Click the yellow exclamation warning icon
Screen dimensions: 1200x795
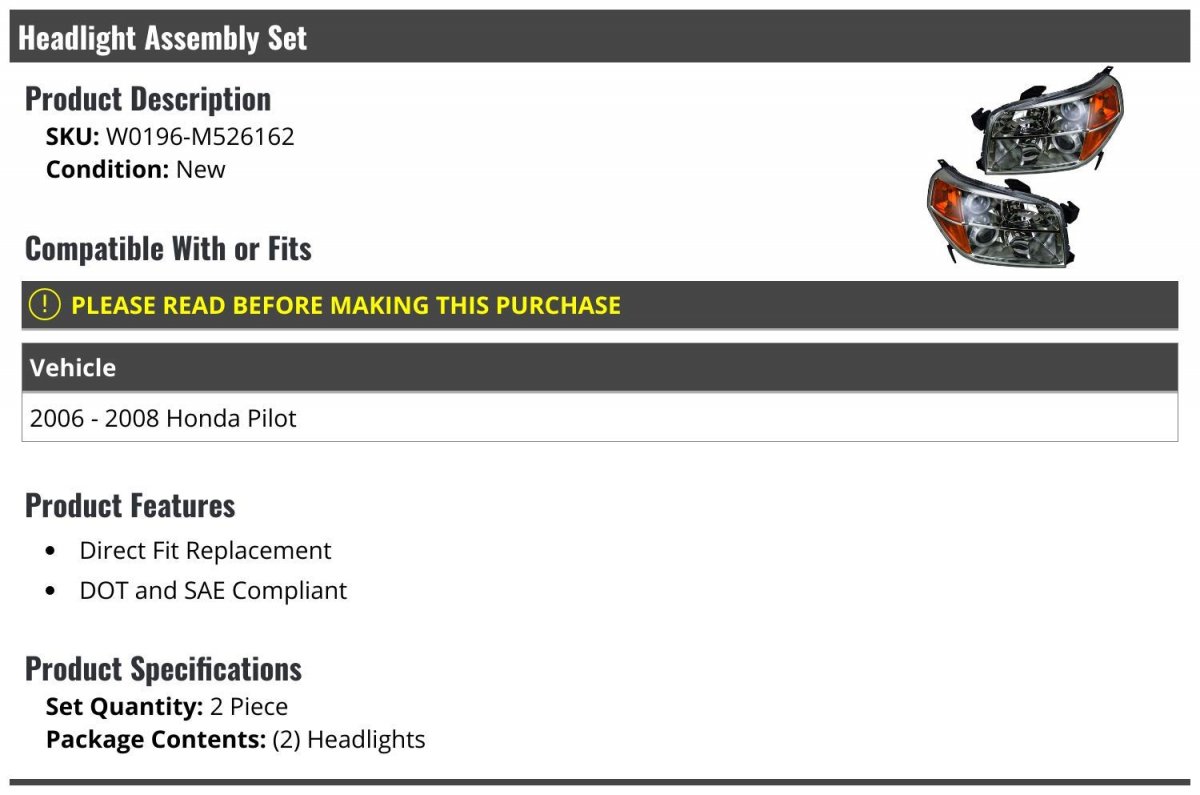click(45, 305)
